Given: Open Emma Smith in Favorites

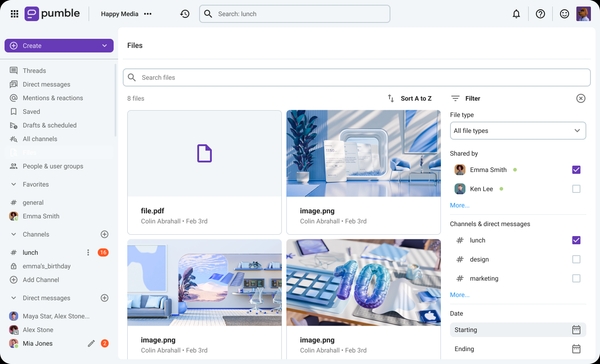Looking at the screenshot, I should point(41,216).
